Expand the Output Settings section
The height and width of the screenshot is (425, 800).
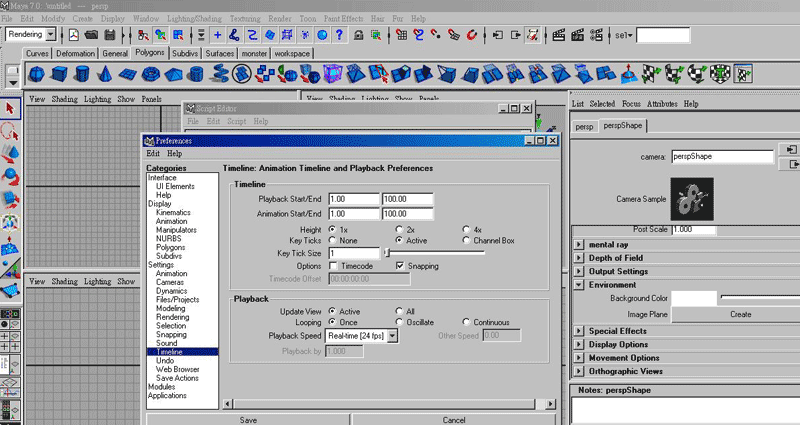(x=579, y=271)
